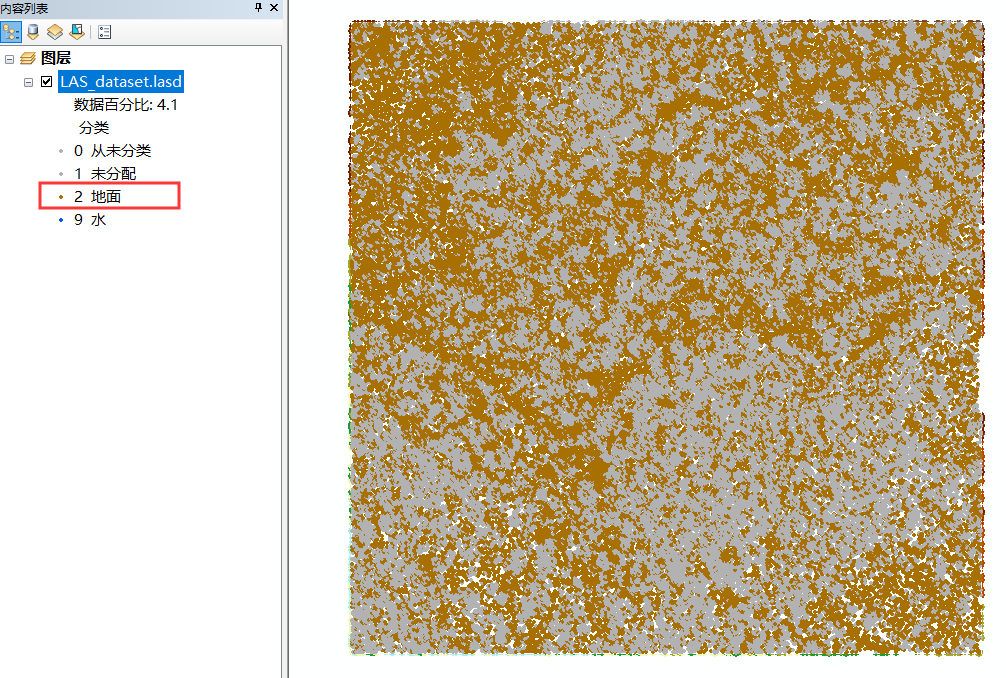
Task: Click the 0 从未分类 class label
Action: (112, 151)
